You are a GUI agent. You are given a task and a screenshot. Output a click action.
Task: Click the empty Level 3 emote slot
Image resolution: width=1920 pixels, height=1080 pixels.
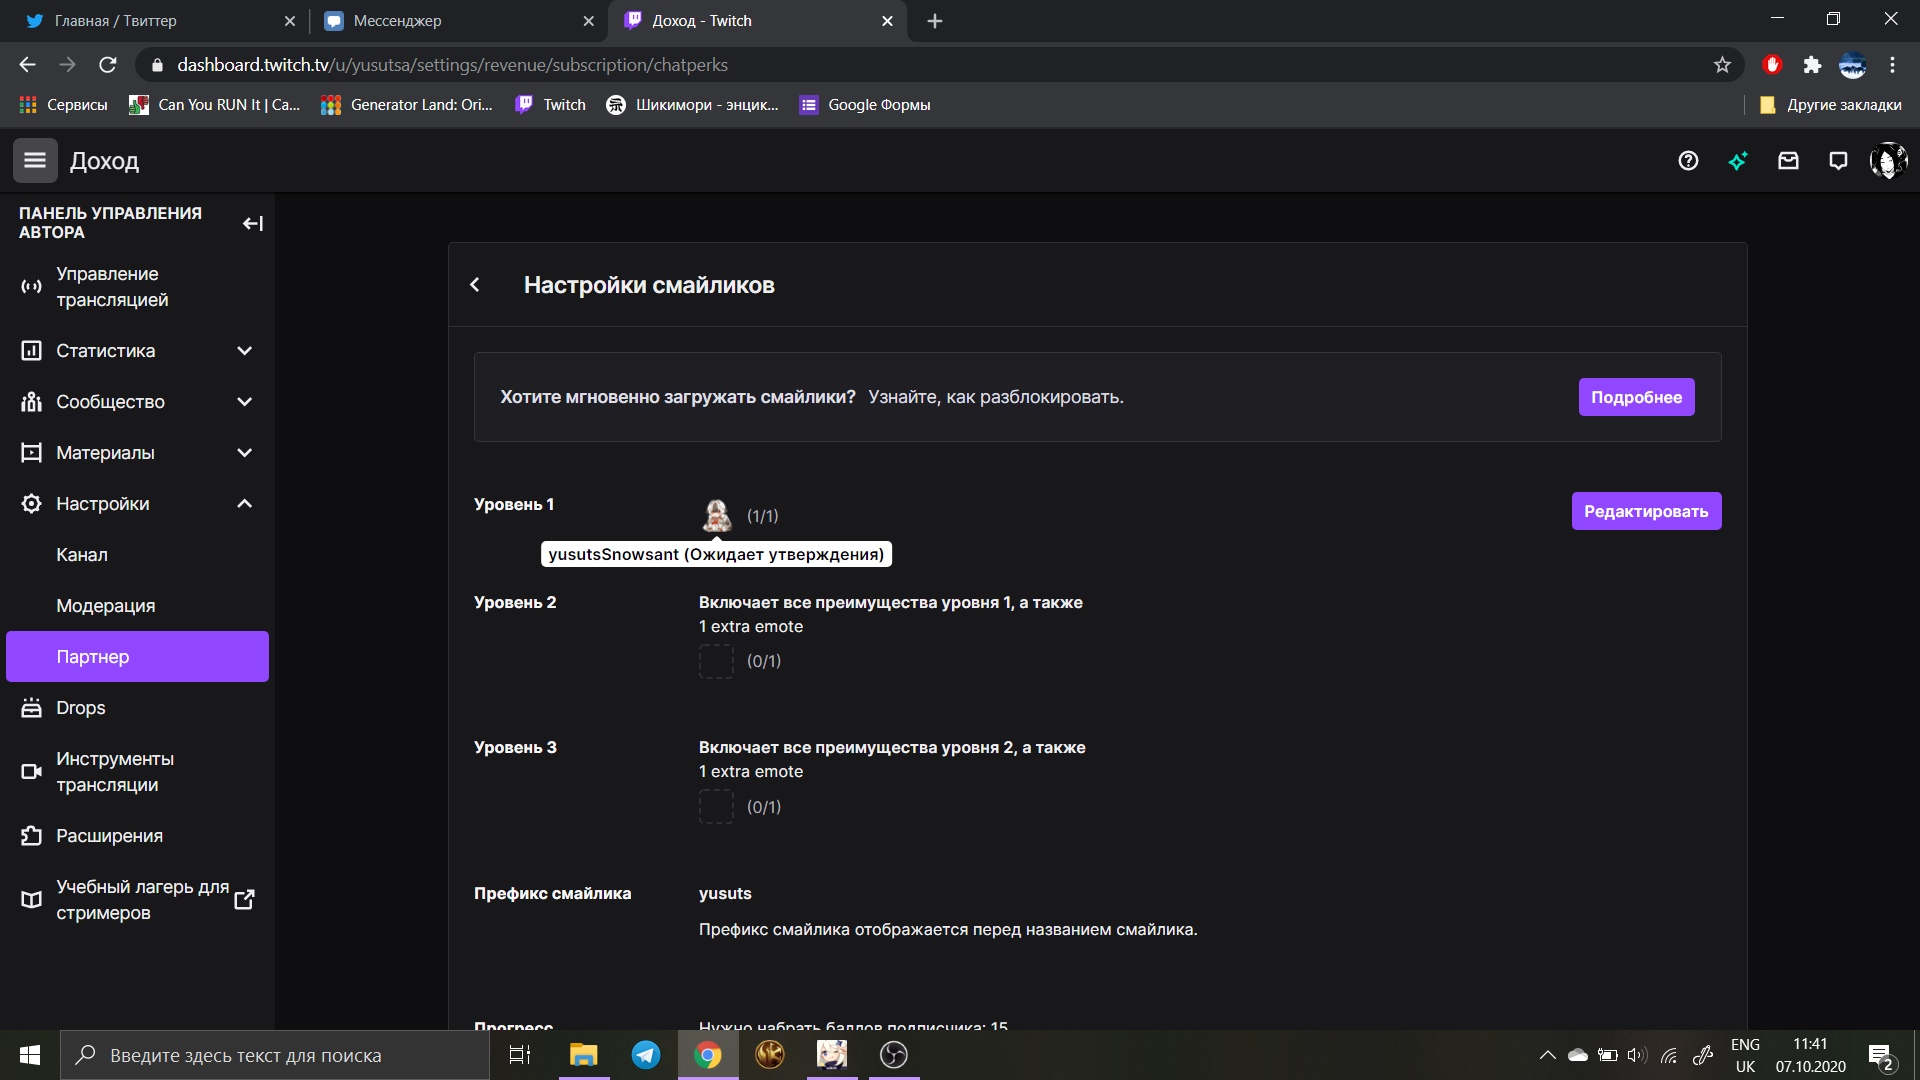[716, 807]
